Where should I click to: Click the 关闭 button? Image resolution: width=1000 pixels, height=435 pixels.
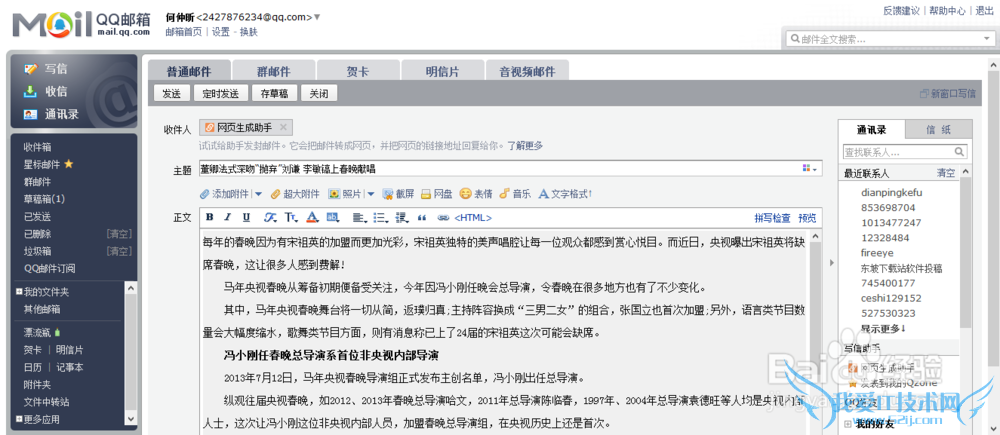[x=319, y=93]
